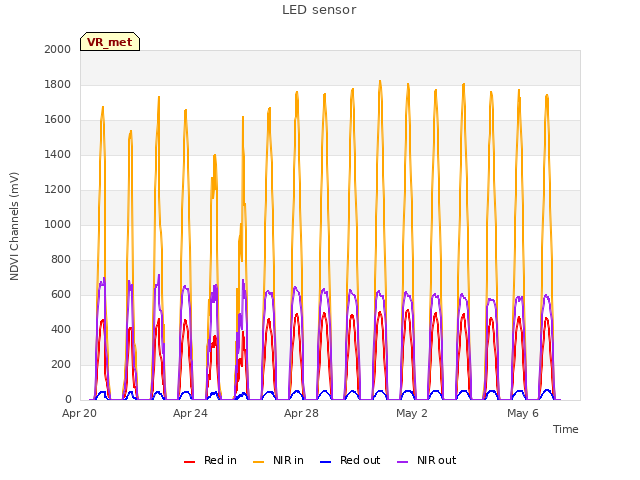Click the purple NIR out legend swatch
This screenshot has height=480, width=640.
pyautogui.click(x=402, y=462)
